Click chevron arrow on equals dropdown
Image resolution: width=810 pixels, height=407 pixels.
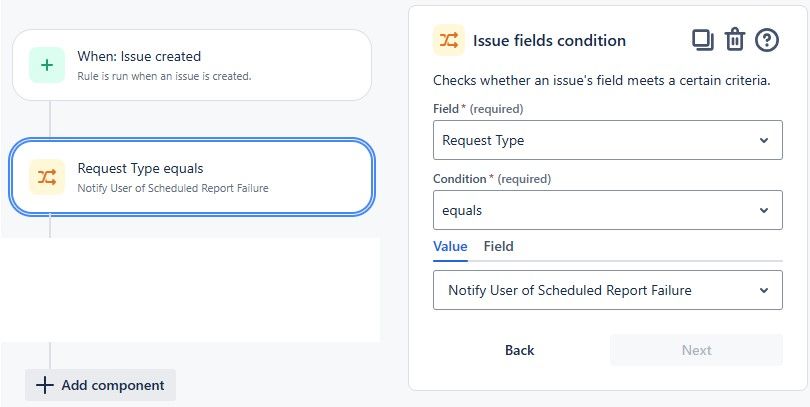pyautogui.click(x=764, y=211)
